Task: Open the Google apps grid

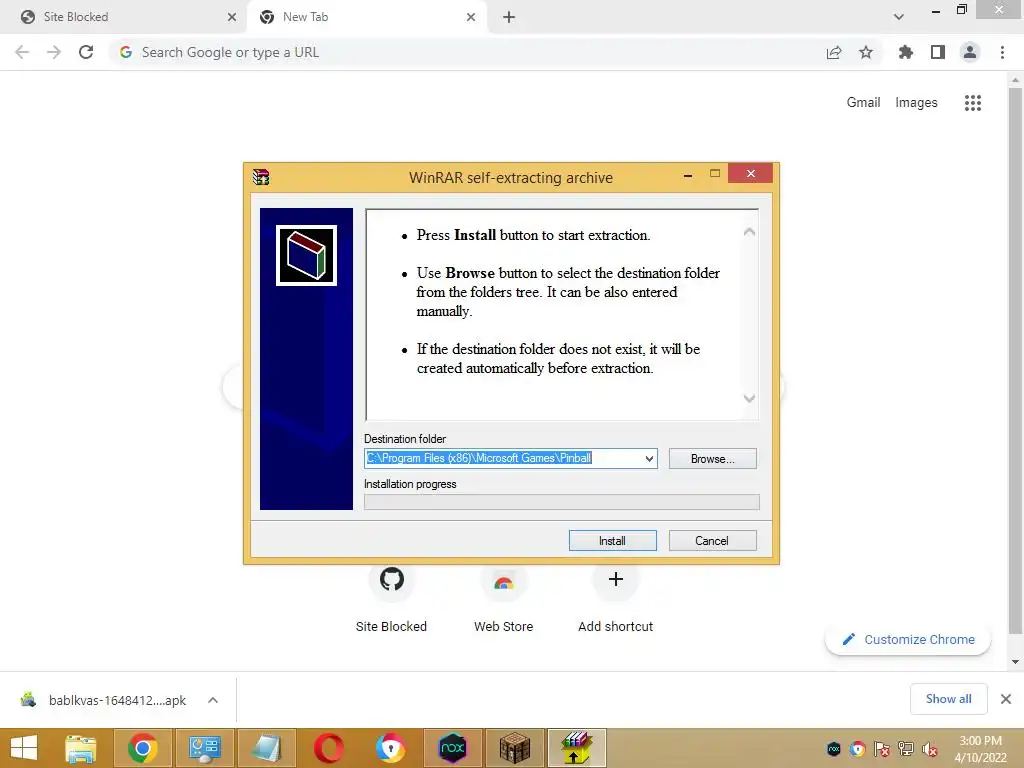Action: coord(973,103)
